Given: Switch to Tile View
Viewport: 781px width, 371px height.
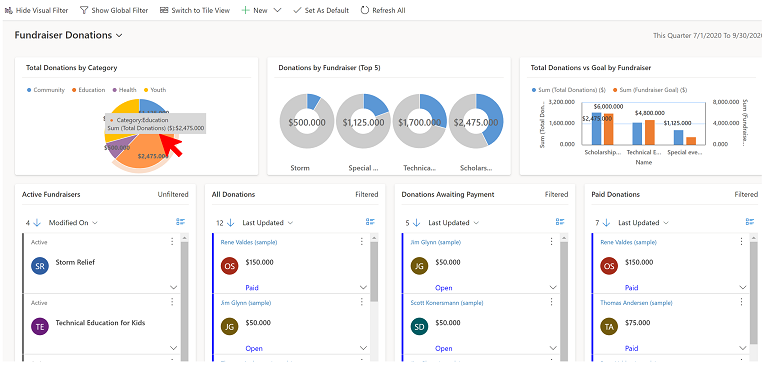Looking at the screenshot, I should pos(195,10).
